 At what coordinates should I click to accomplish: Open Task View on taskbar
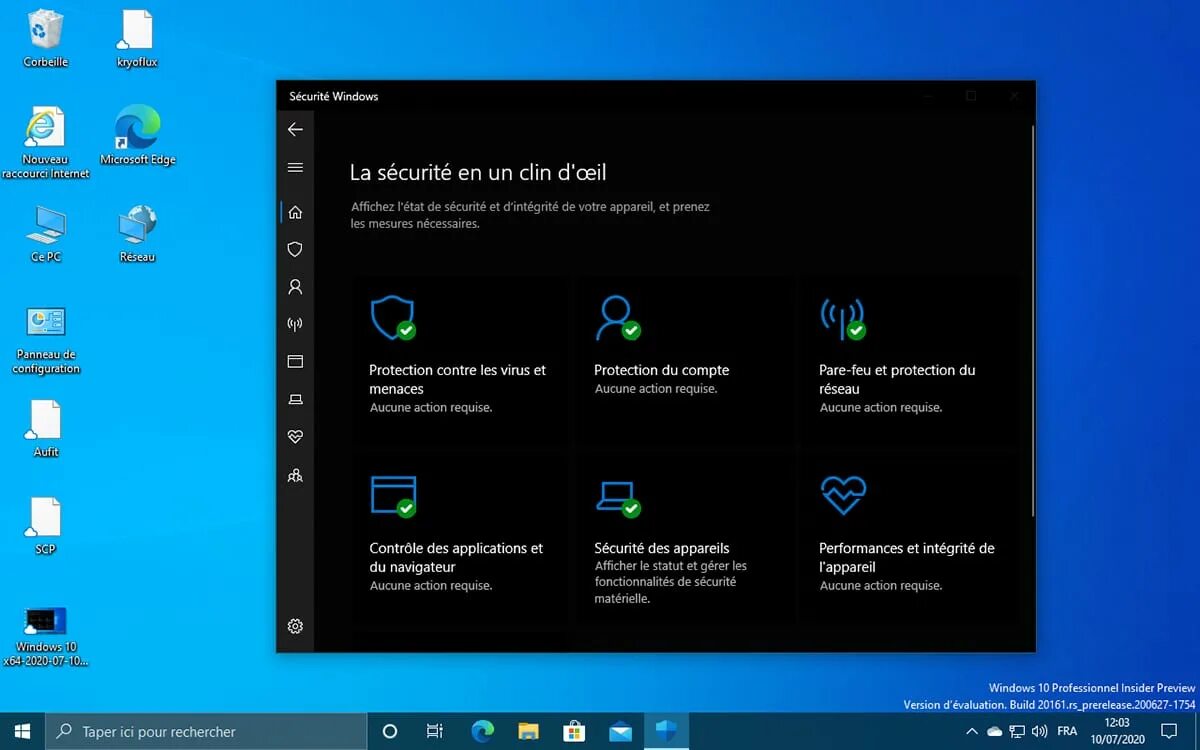coord(435,731)
